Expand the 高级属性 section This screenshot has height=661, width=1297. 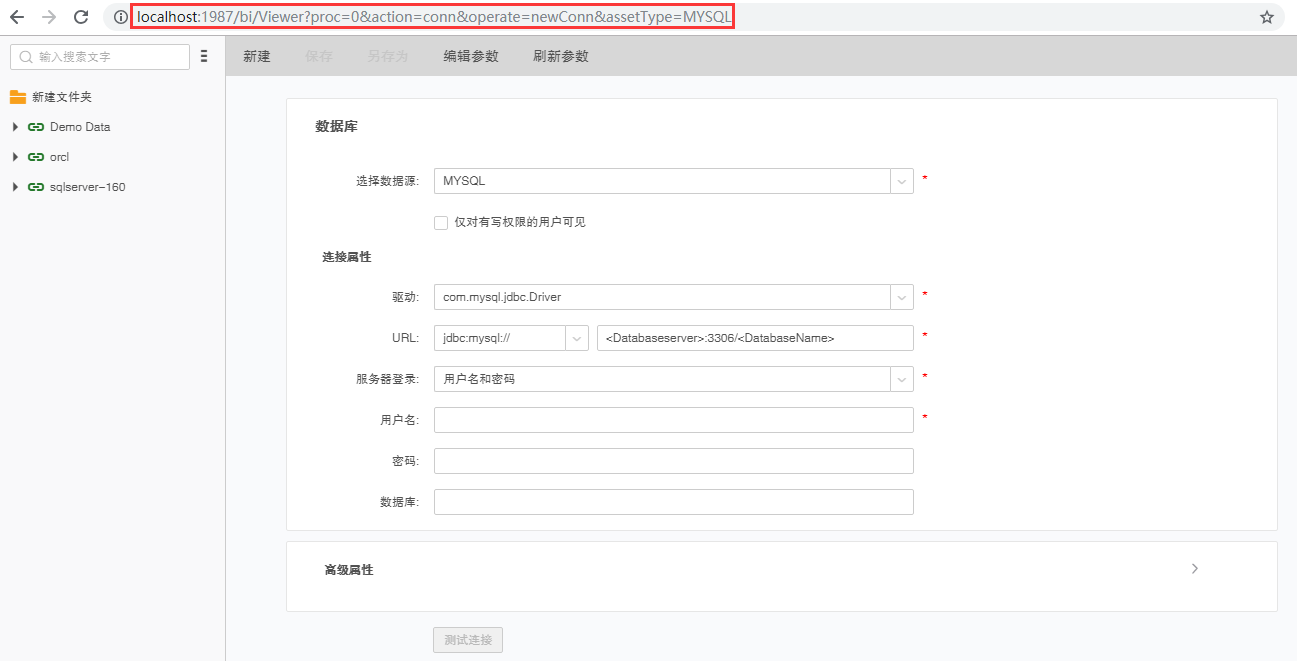[1194, 567]
